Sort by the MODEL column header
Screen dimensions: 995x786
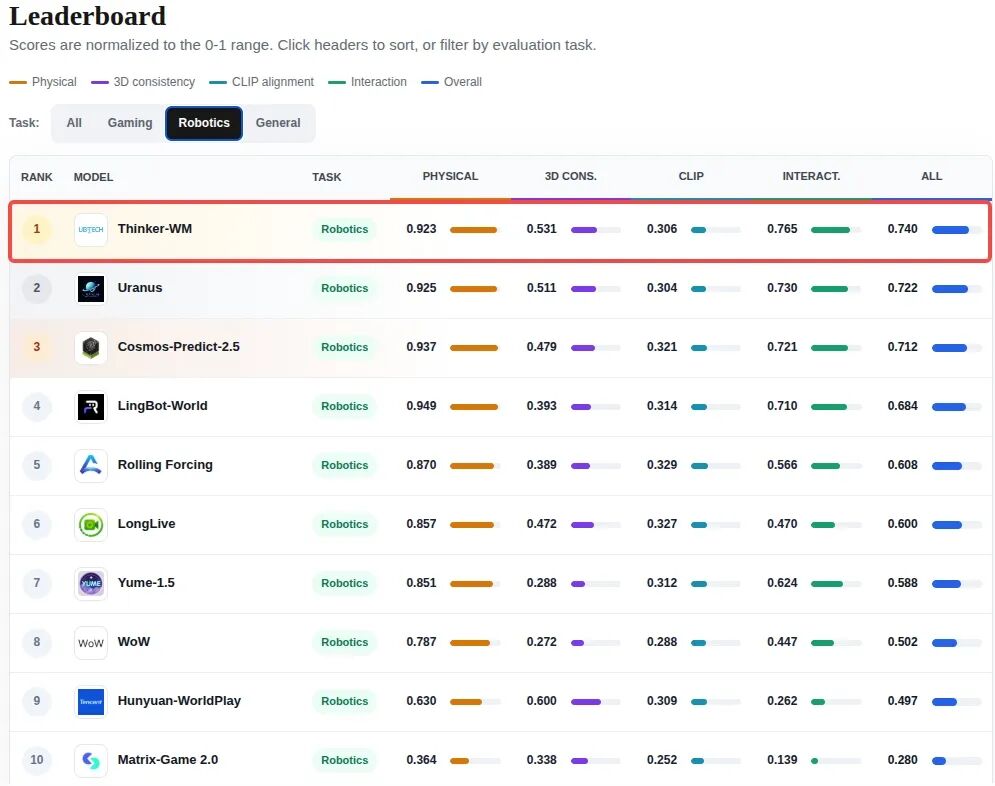[93, 177]
